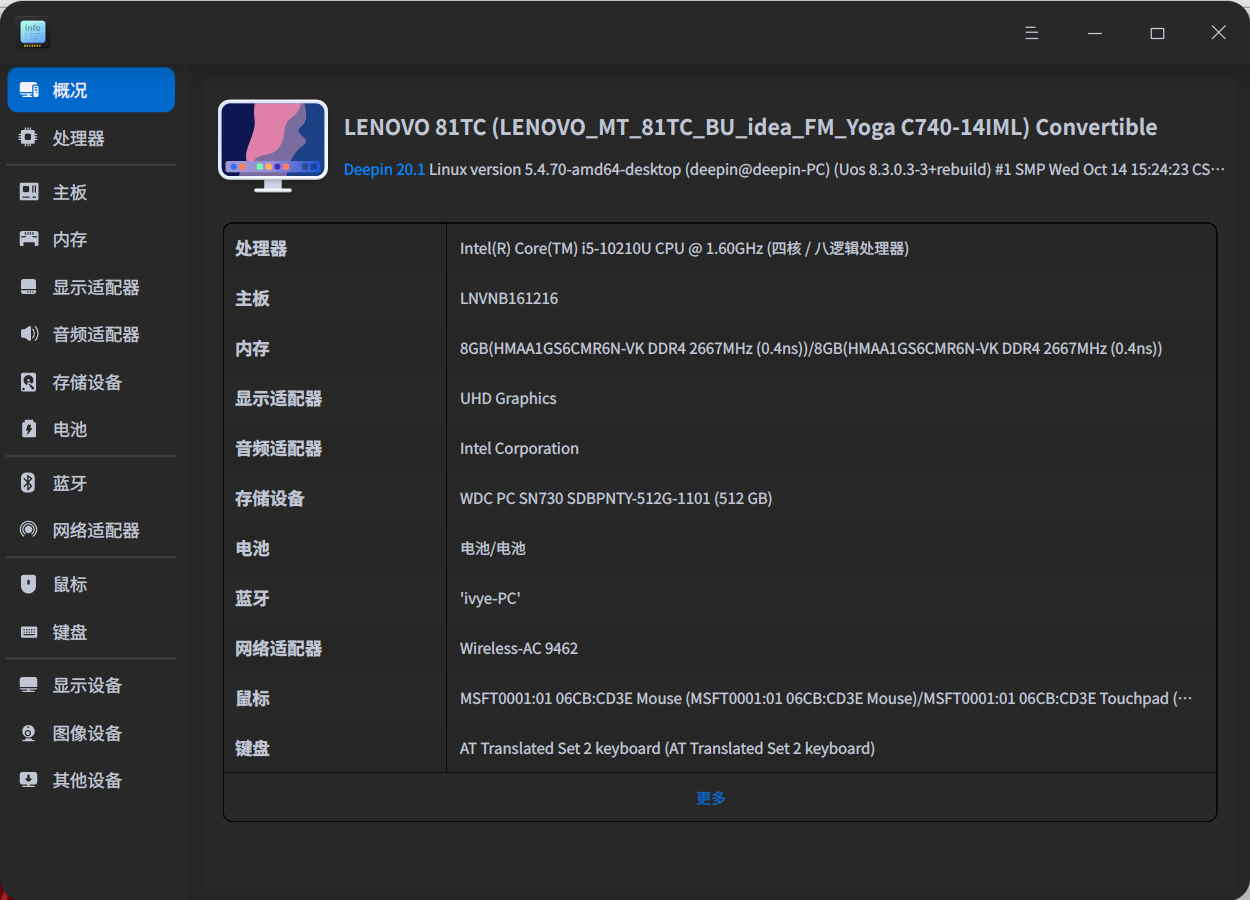This screenshot has width=1250, height=900.
Task: Click the 更多 link below the table
Action: click(x=711, y=798)
